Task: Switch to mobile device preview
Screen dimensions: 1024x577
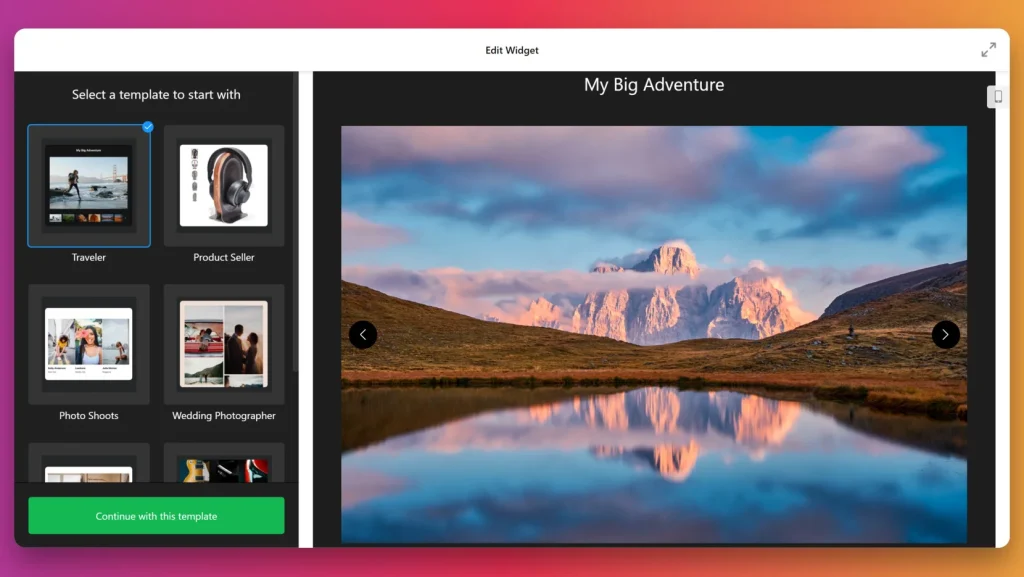Action: point(997,96)
